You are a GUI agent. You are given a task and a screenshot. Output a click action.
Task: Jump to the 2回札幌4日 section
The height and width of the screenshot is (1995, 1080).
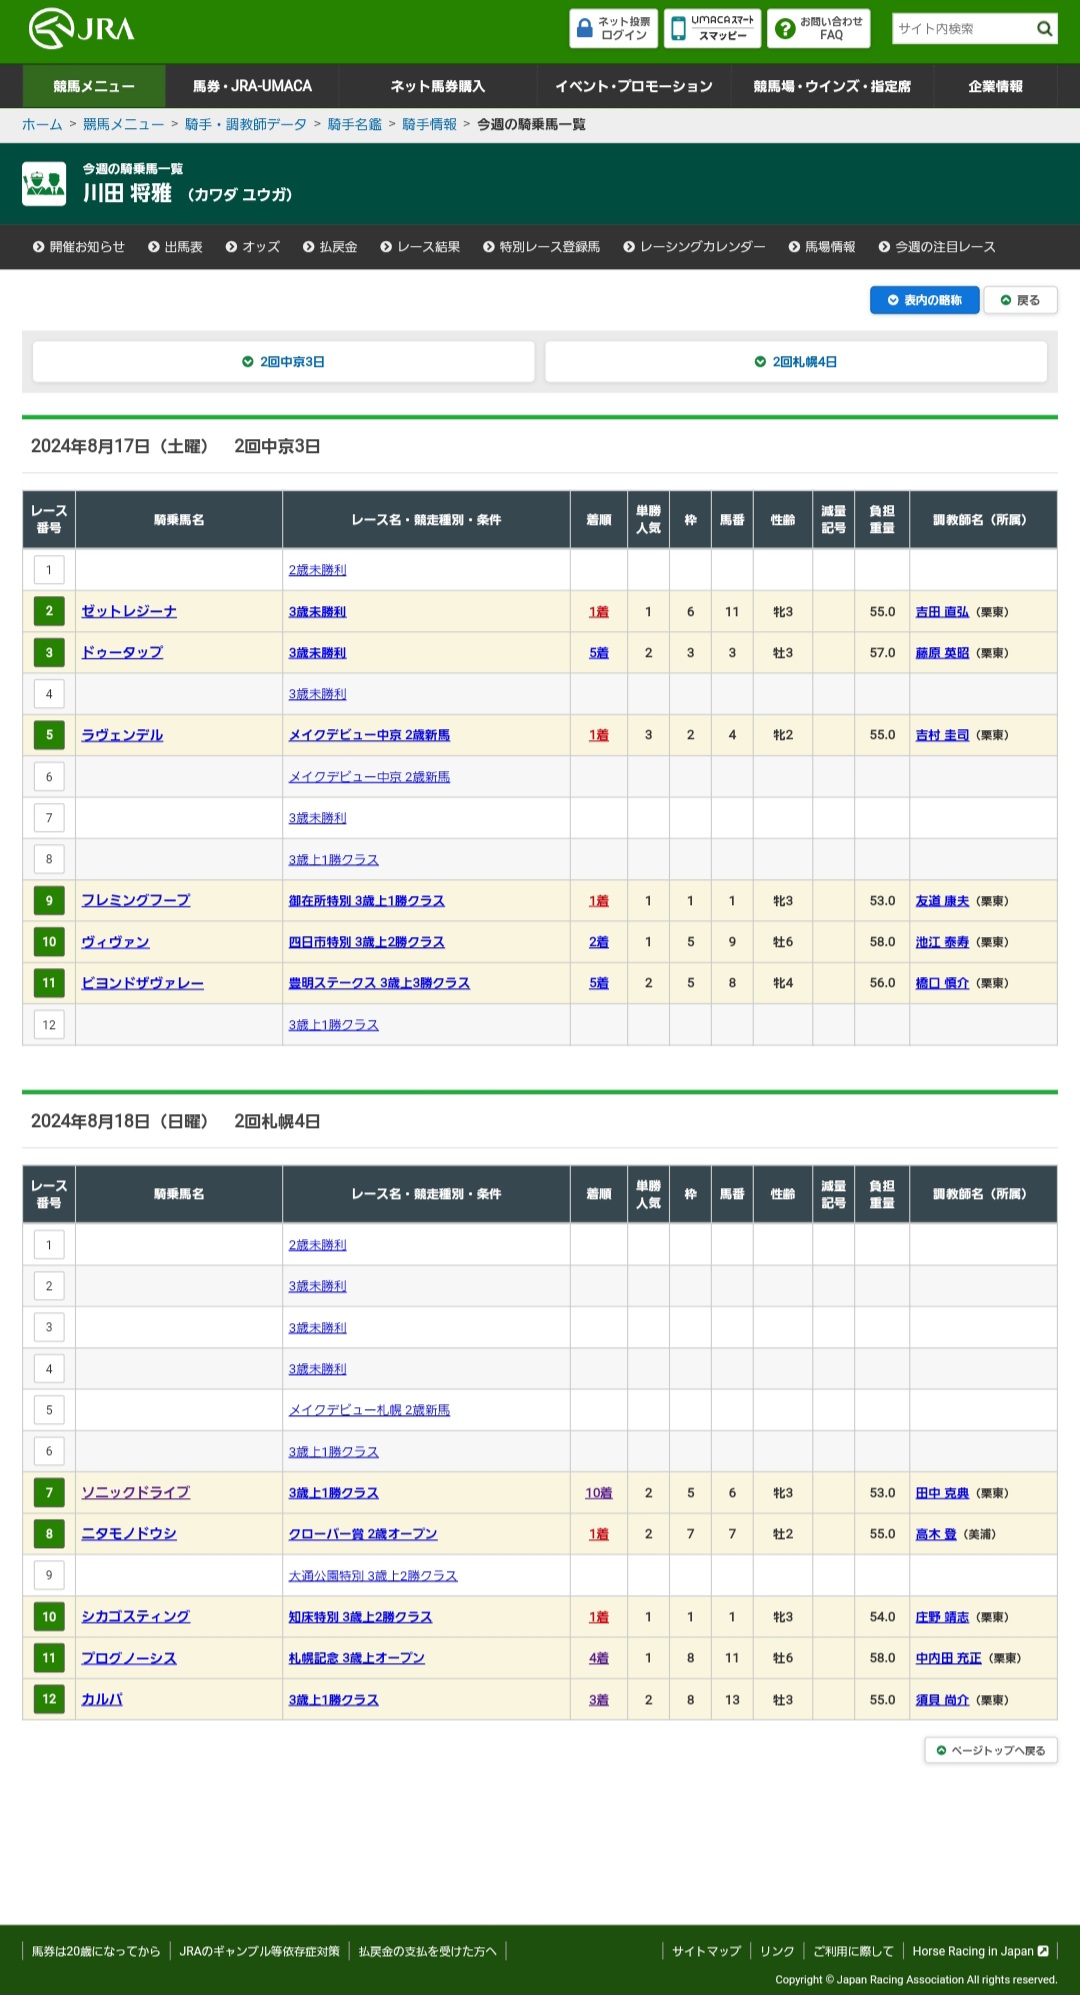(x=796, y=361)
